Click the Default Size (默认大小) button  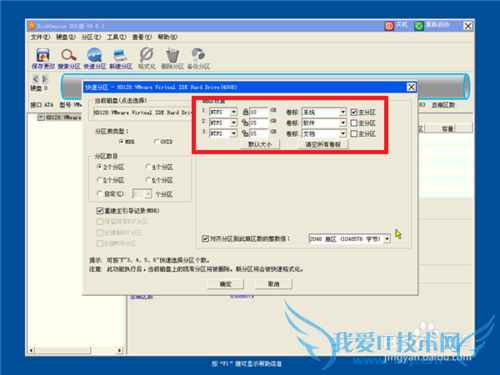click(x=260, y=144)
